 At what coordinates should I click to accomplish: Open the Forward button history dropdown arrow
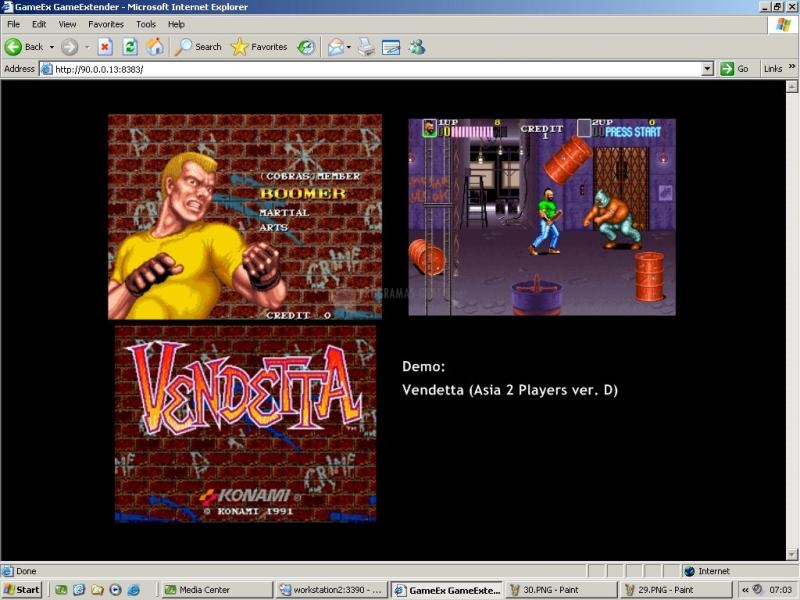click(87, 47)
